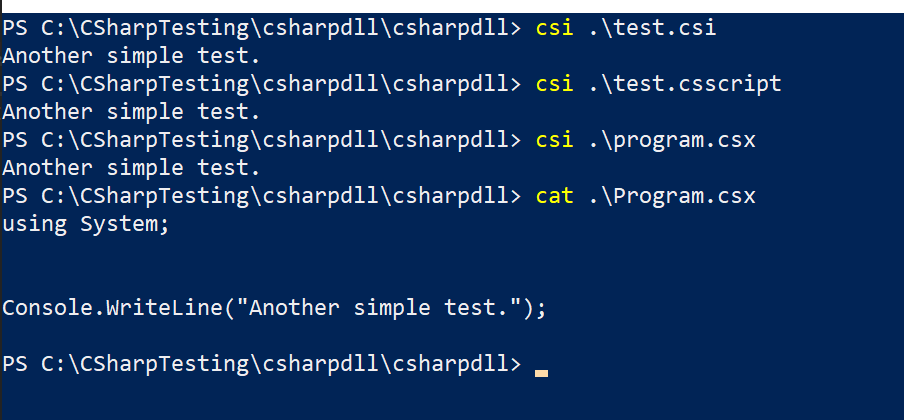Screen dimensions: 904x420
Task: Click the yellow cat command
Action: pyautogui.click(x=554, y=196)
